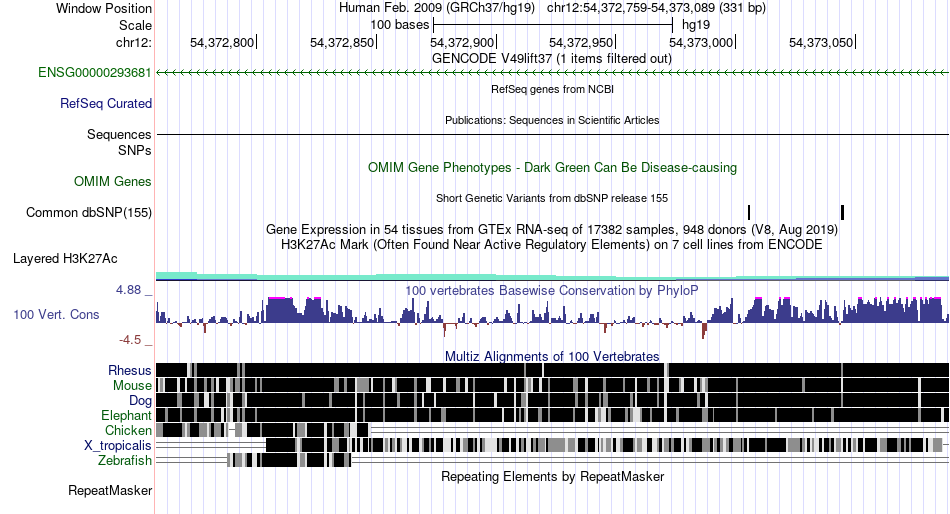Click the Publications: Sequences in Scientific Articles title
This screenshot has width=950, height=514.
click(552, 120)
